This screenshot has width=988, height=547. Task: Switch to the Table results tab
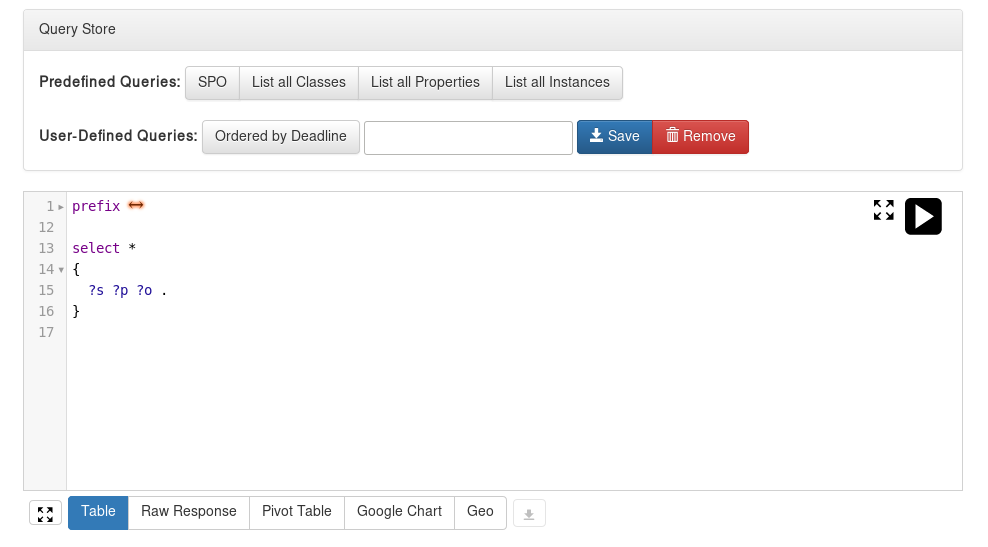click(x=98, y=512)
